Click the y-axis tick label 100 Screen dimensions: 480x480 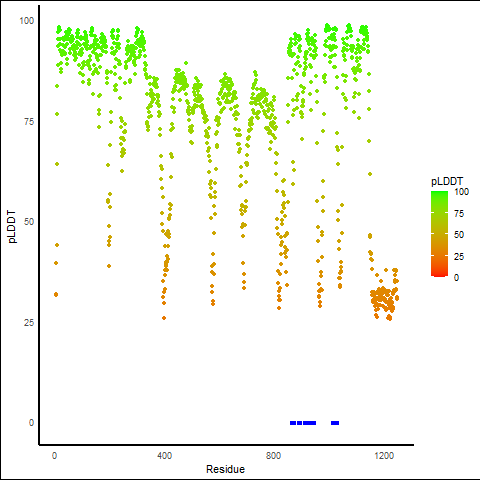pyautogui.click(x=27, y=21)
